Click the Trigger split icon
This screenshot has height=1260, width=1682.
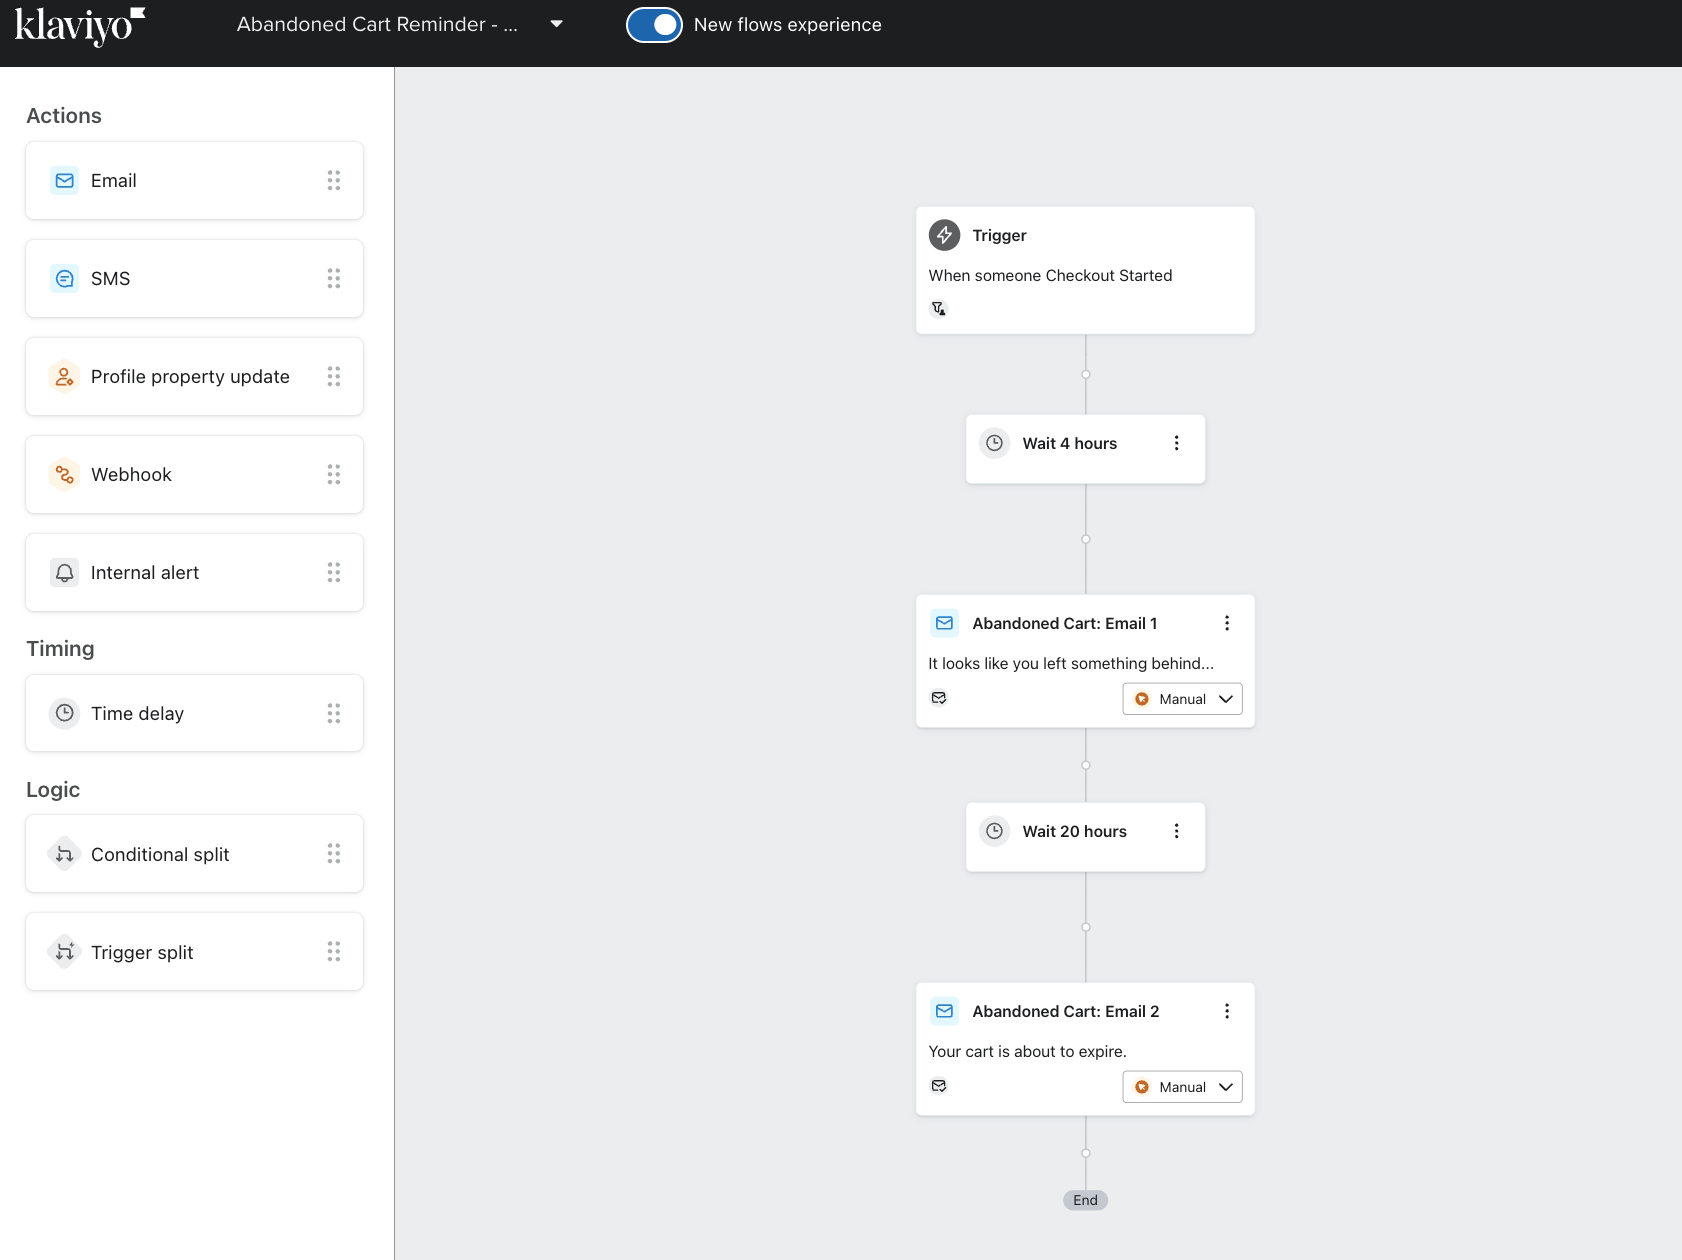pos(65,952)
